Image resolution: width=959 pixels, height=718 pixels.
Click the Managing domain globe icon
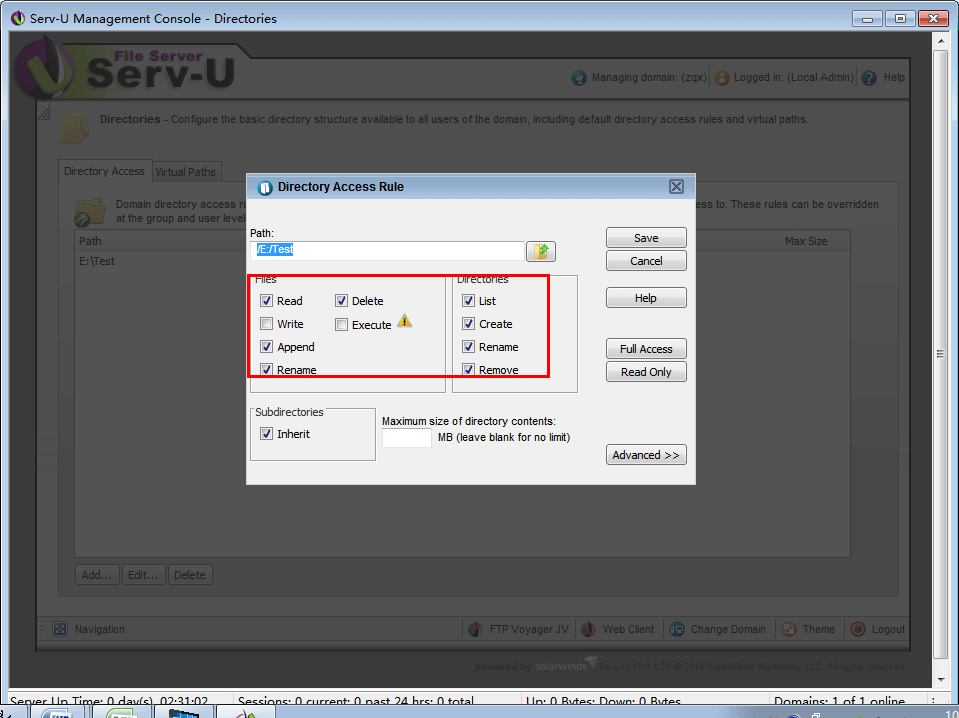579,78
